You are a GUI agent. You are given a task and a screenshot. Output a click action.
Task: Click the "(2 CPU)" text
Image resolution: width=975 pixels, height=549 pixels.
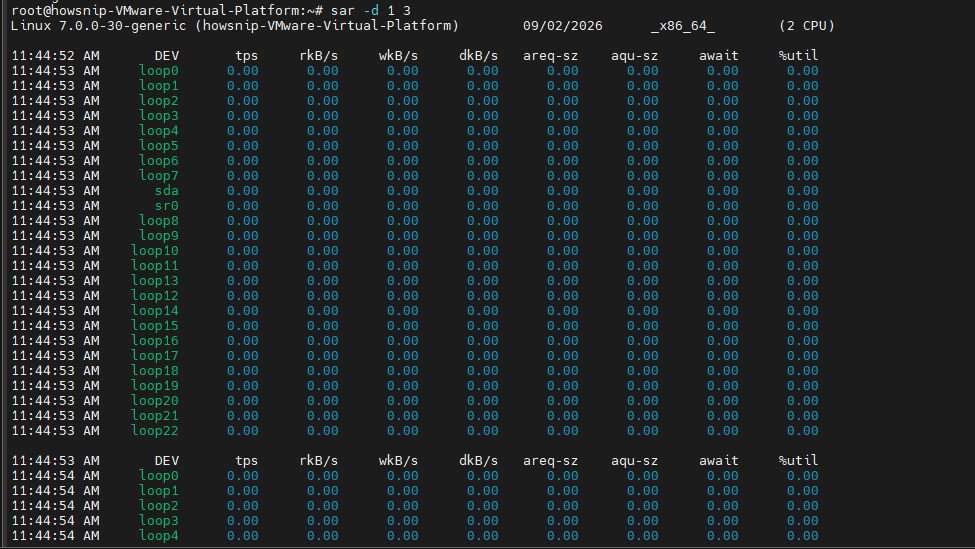pos(806,25)
